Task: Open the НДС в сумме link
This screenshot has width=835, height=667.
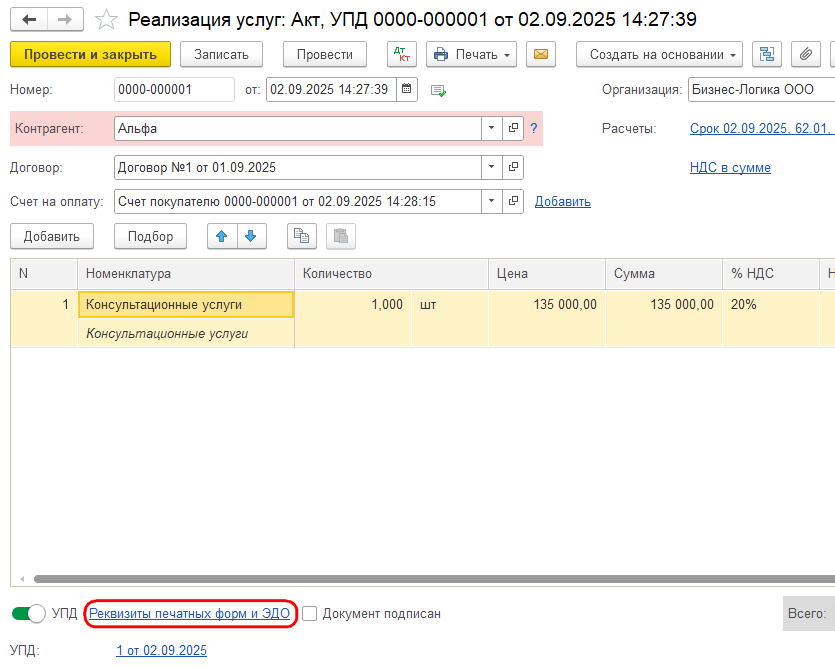Action: 730,167
